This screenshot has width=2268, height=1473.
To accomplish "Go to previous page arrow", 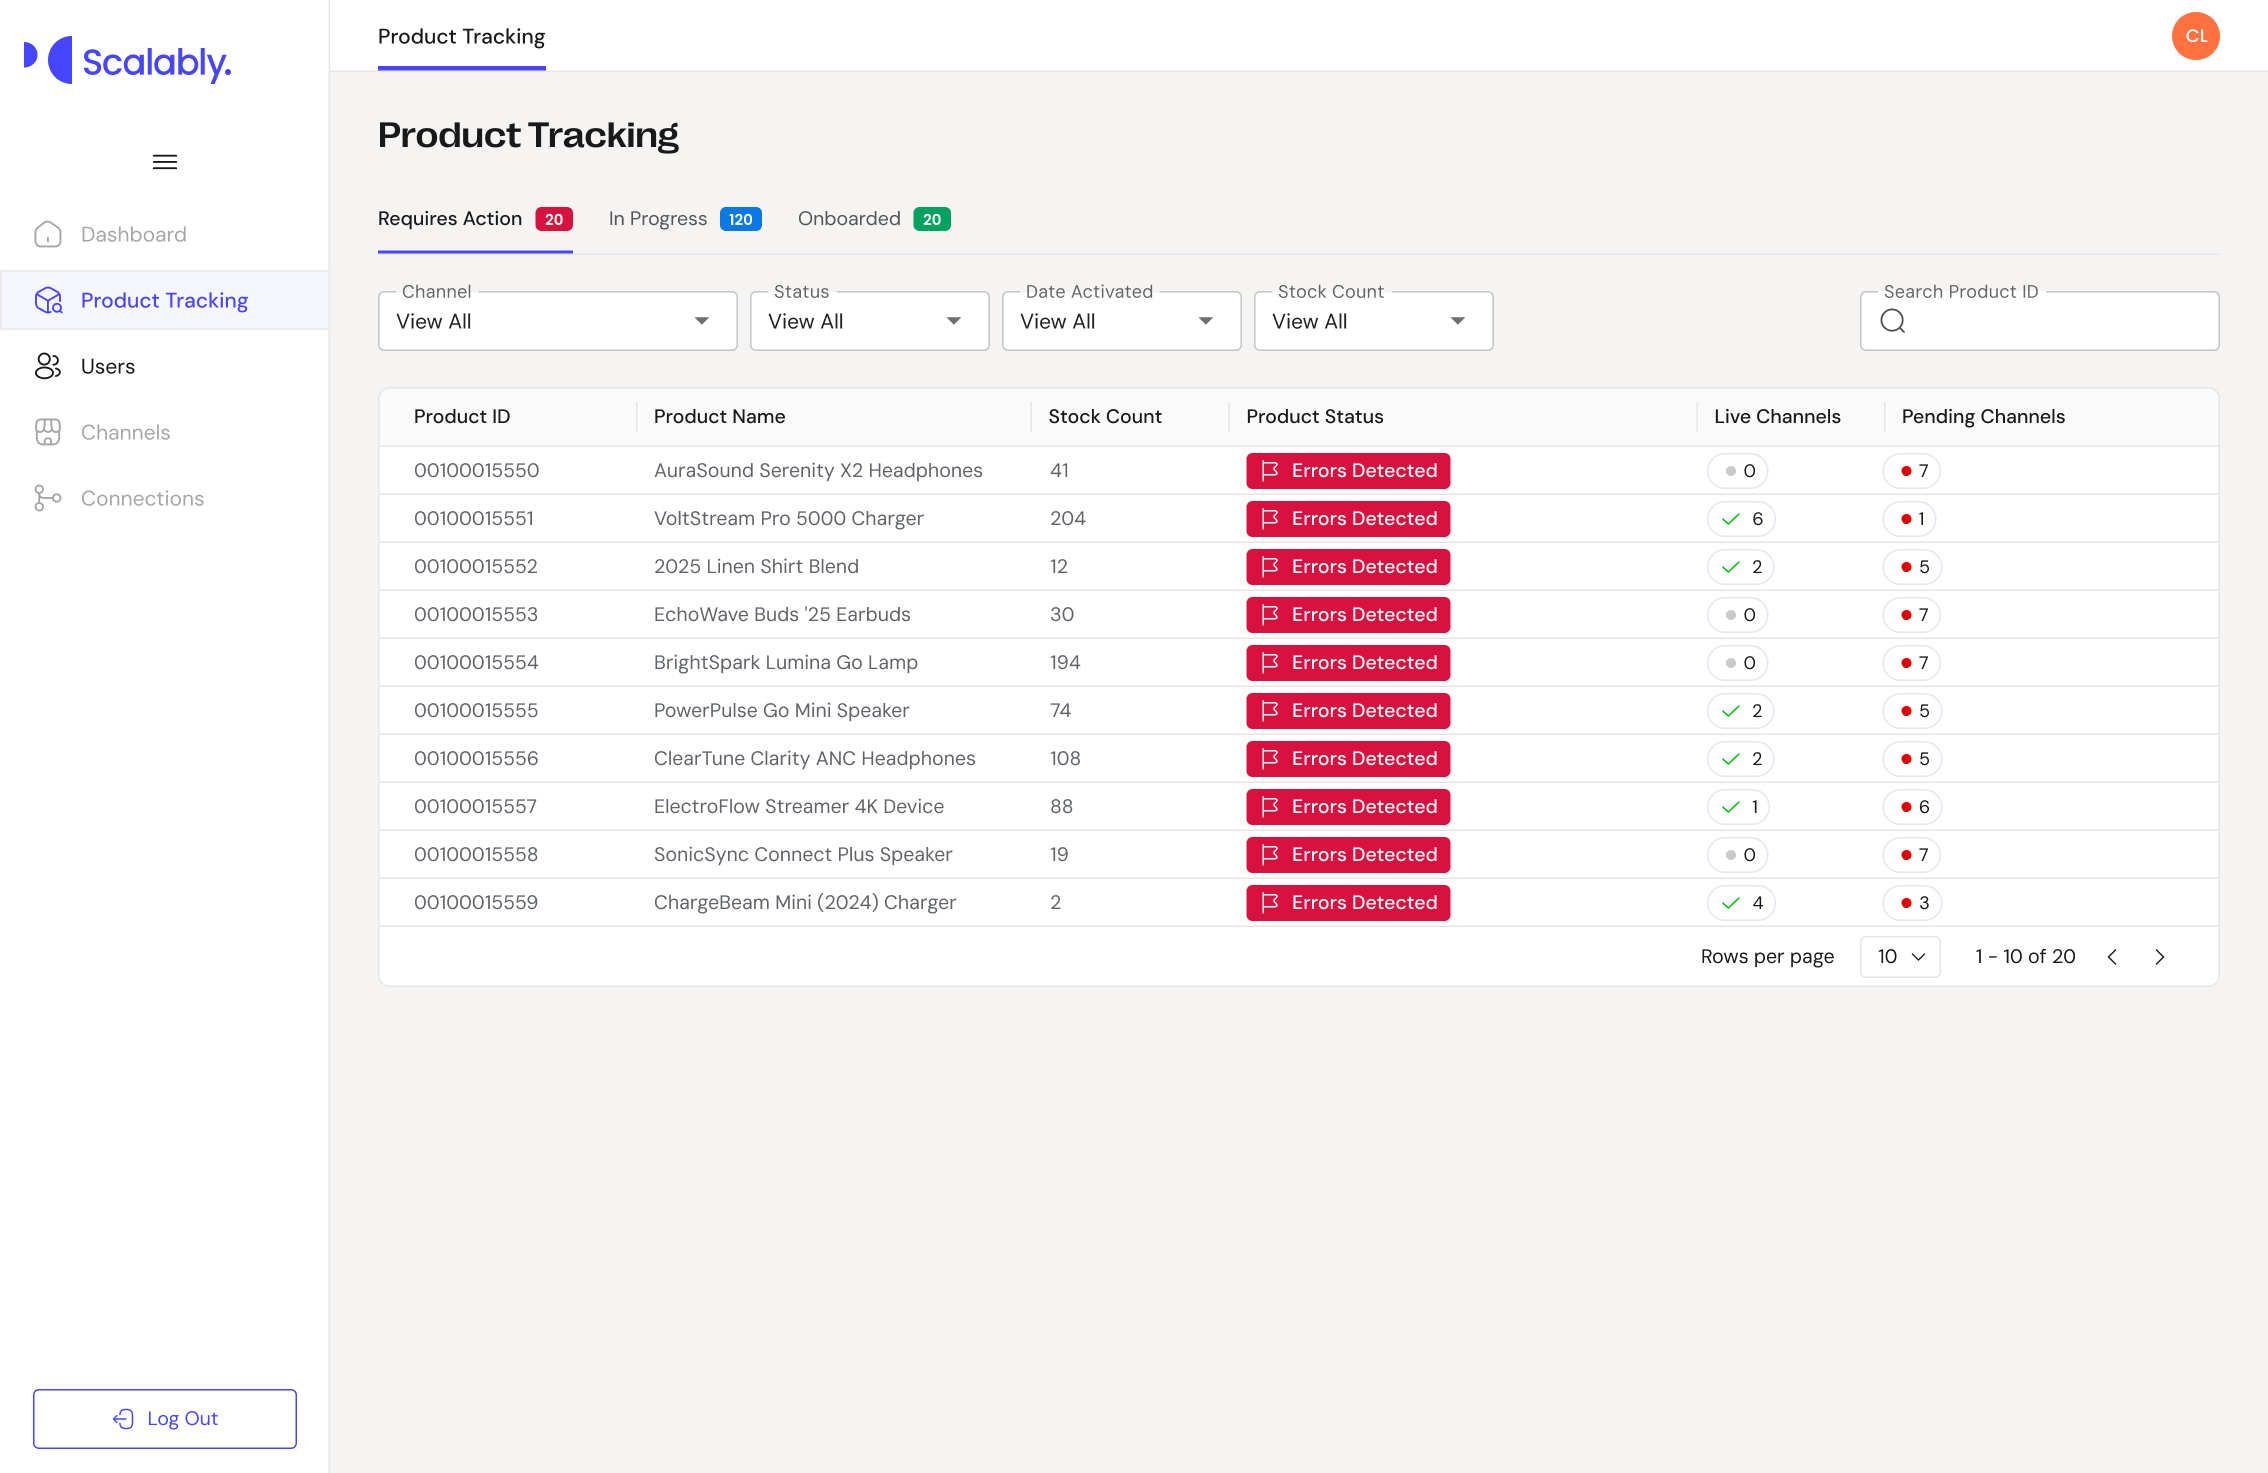I will point(2112,957).
